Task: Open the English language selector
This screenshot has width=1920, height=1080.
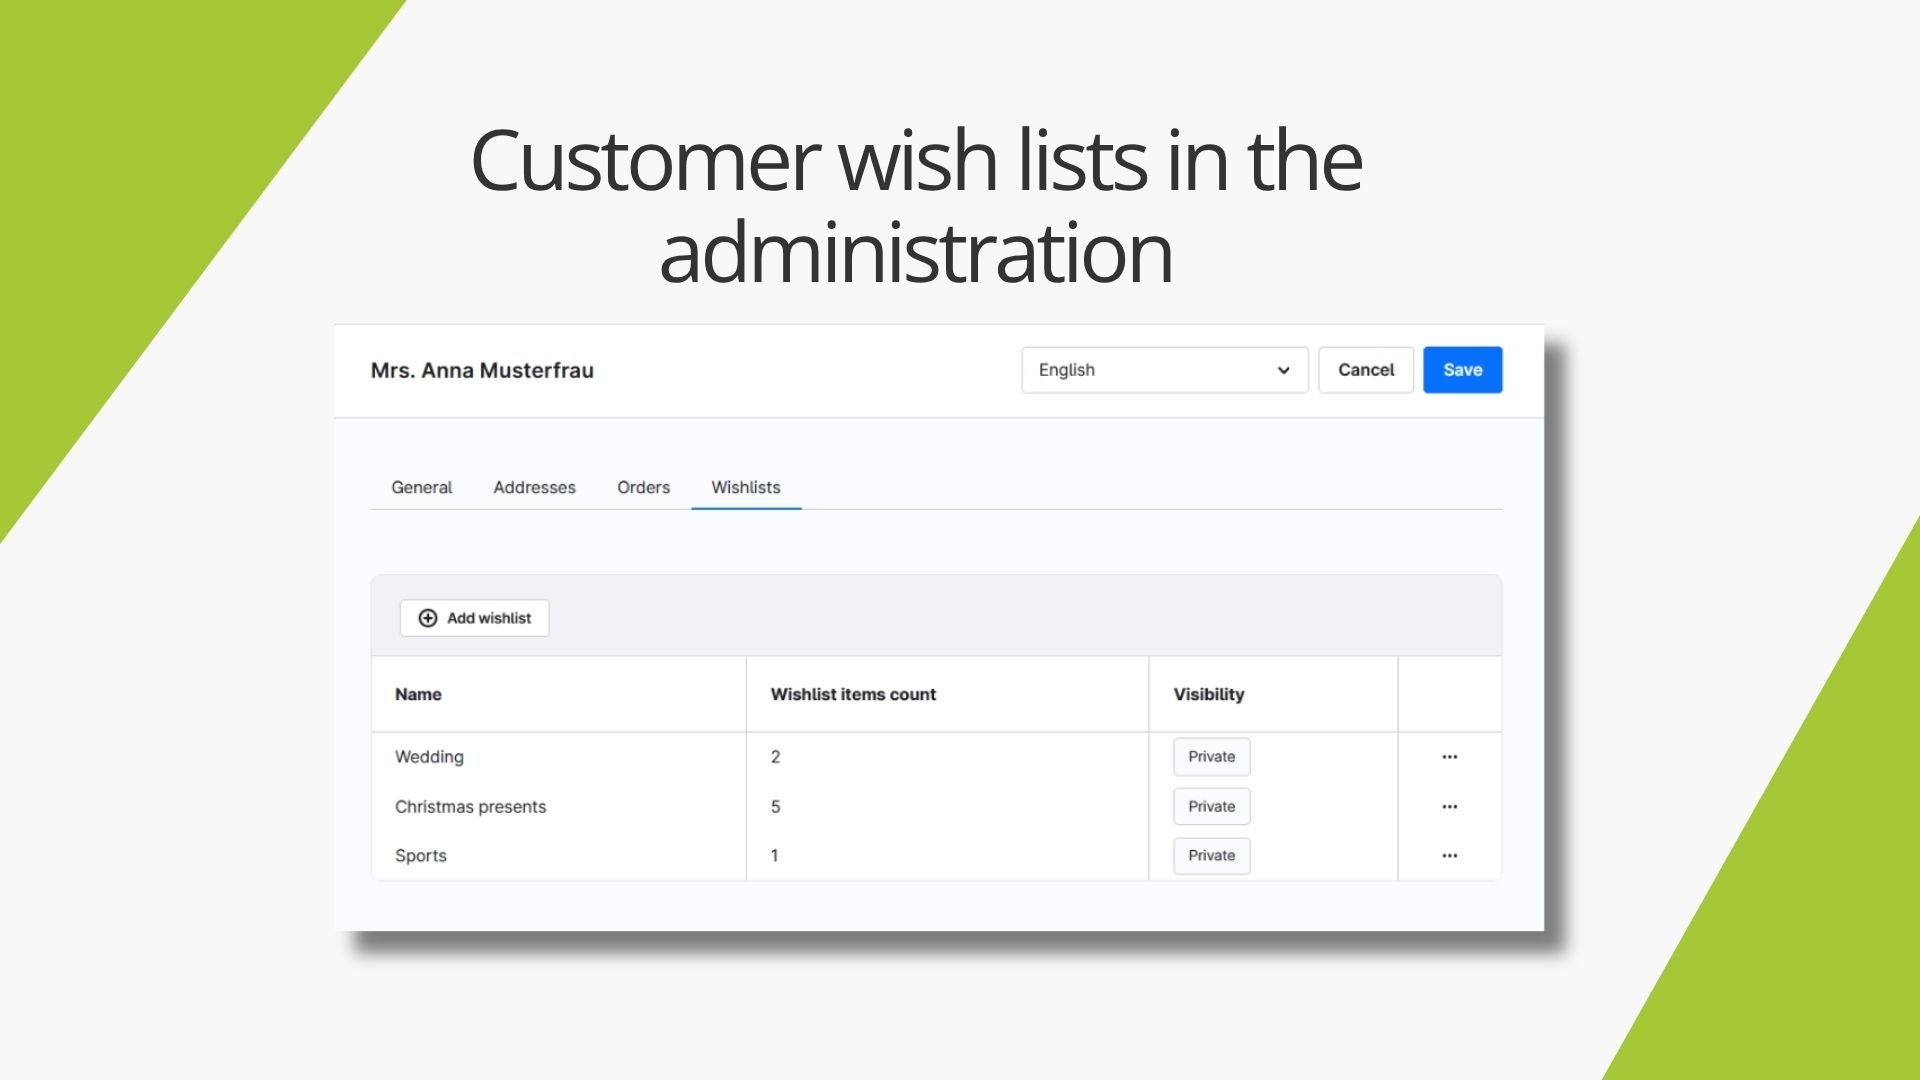Action: point(1165,370)
